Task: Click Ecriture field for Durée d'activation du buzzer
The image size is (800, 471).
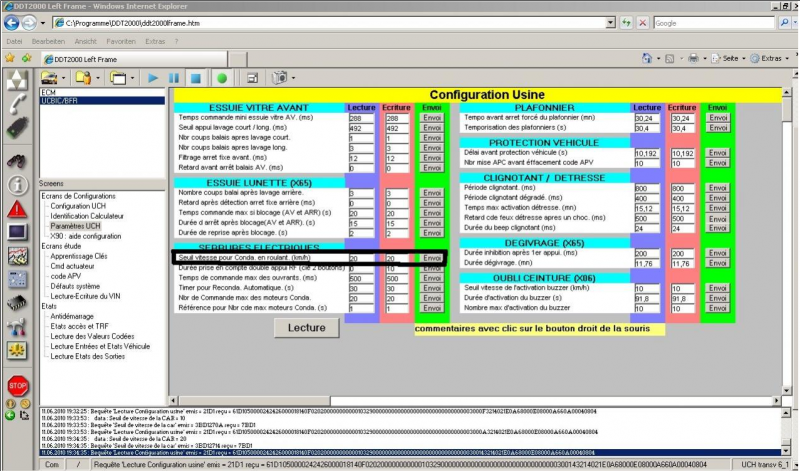Action: point(682,299)
